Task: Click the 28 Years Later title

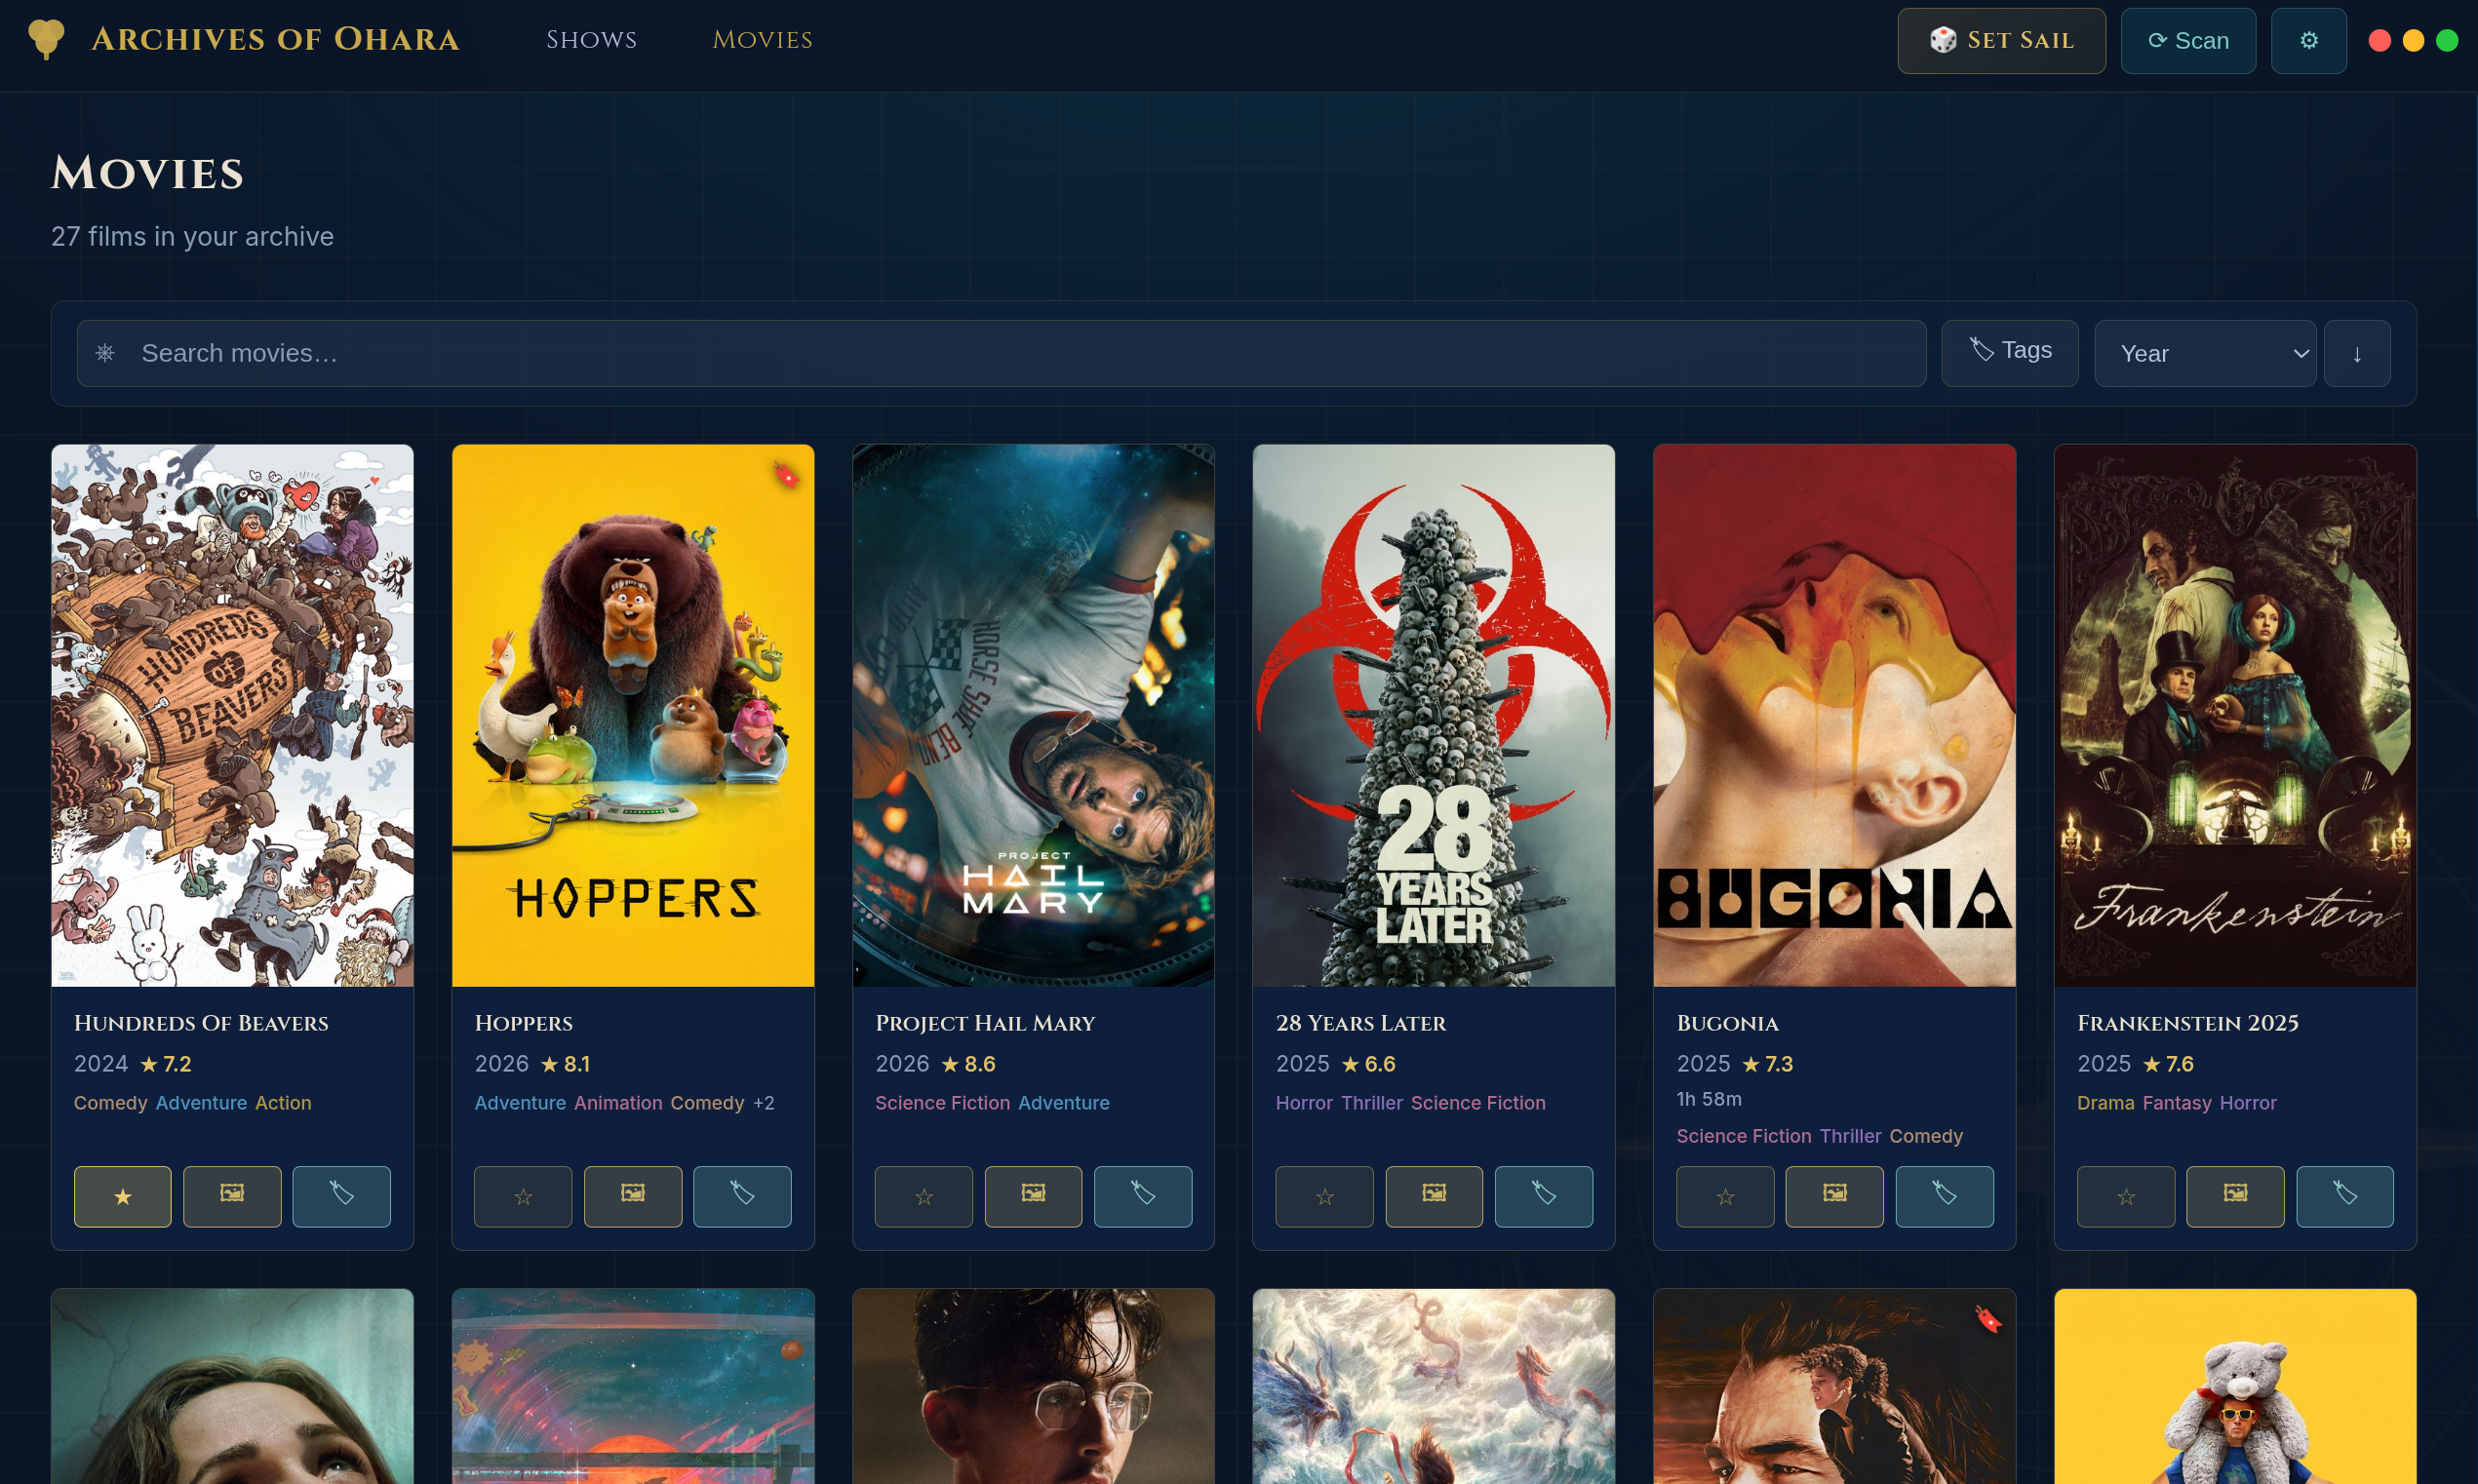Action: (1360, 1023)
